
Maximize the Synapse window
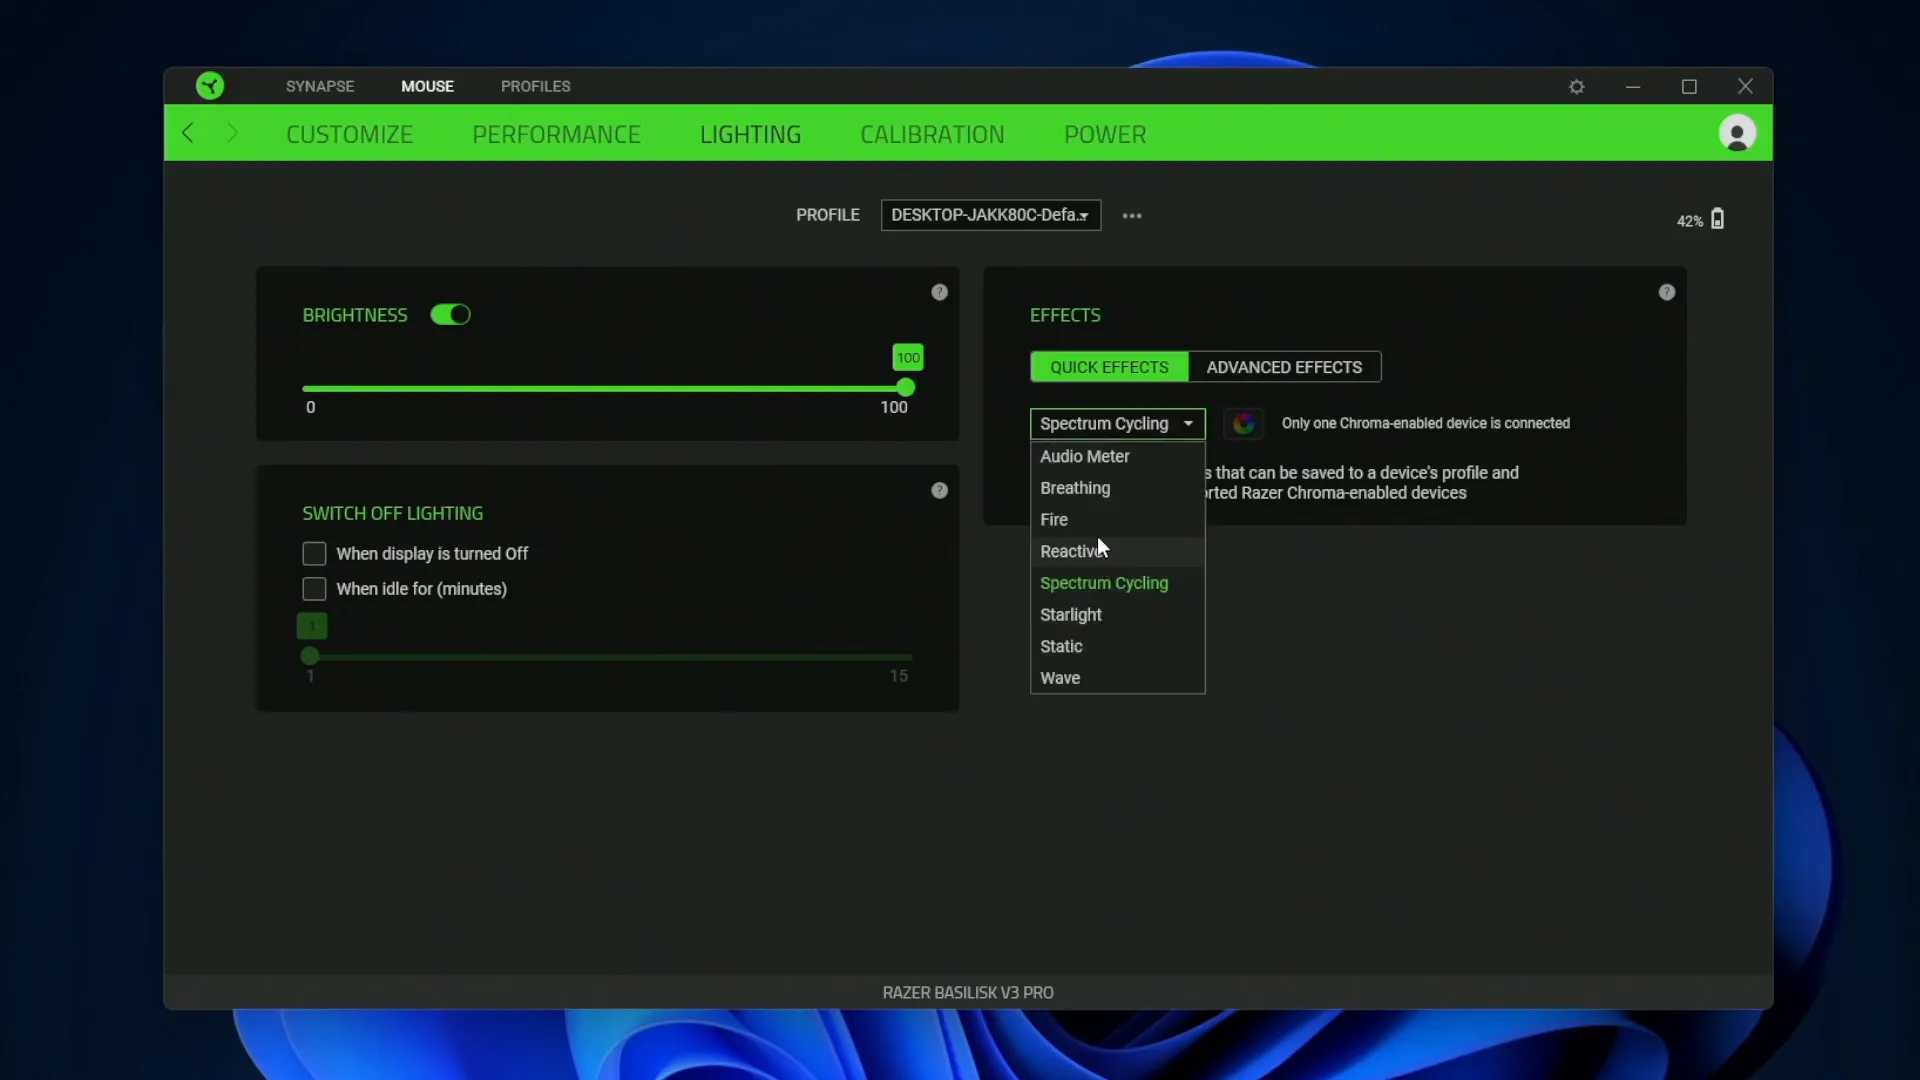pyautogui.click(x=1689, y=87)
